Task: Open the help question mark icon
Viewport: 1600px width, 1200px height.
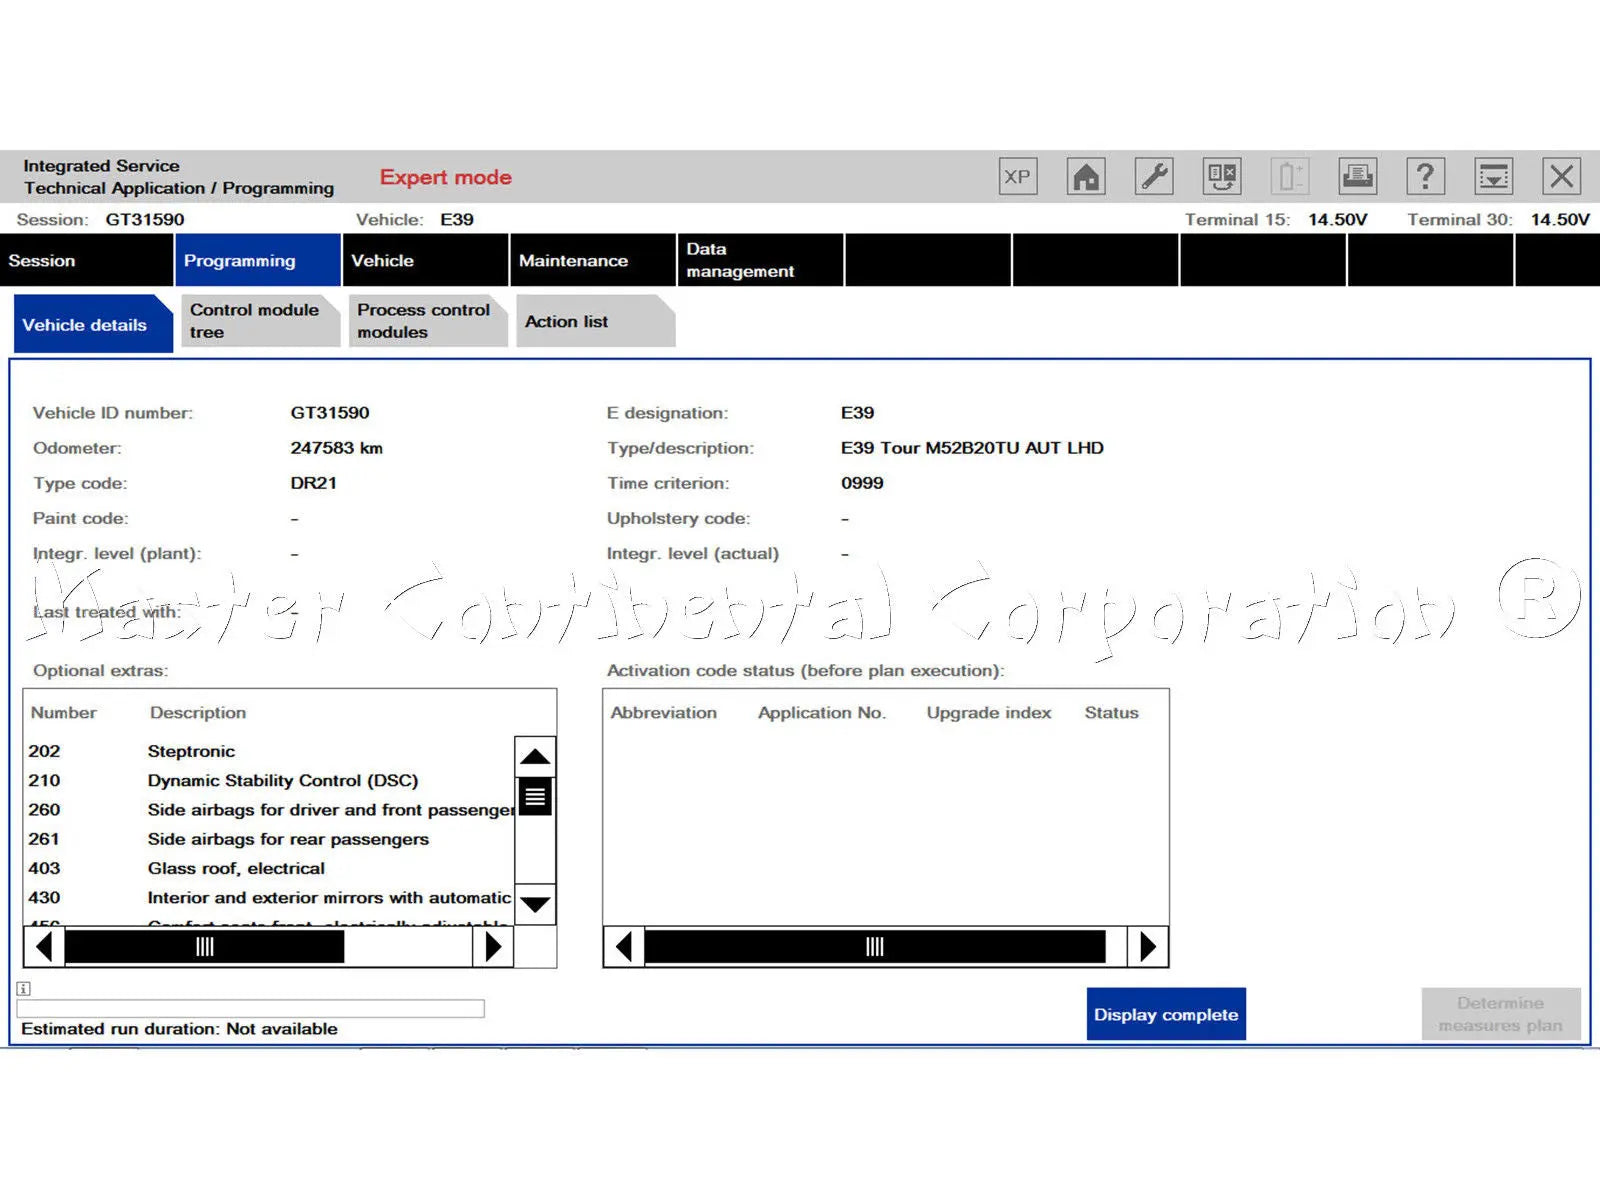Action: (x=1425, y=176)
